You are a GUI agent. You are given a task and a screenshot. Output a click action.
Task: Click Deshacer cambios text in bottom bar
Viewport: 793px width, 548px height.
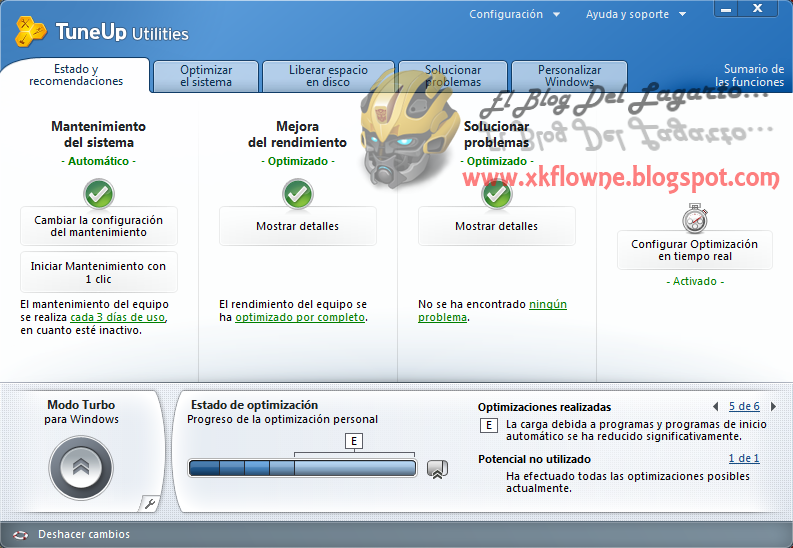84,534
